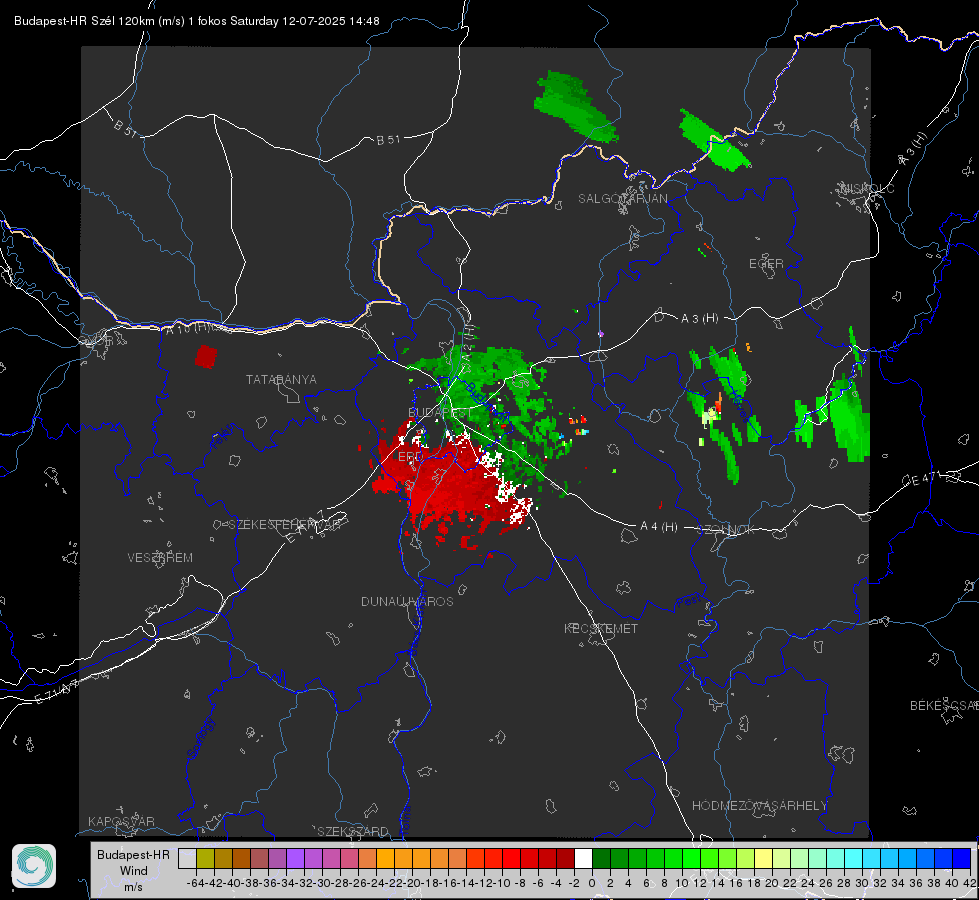Click the BUDAPEST city label
Screen dimensions: 979x900
(x=440, y=413)
